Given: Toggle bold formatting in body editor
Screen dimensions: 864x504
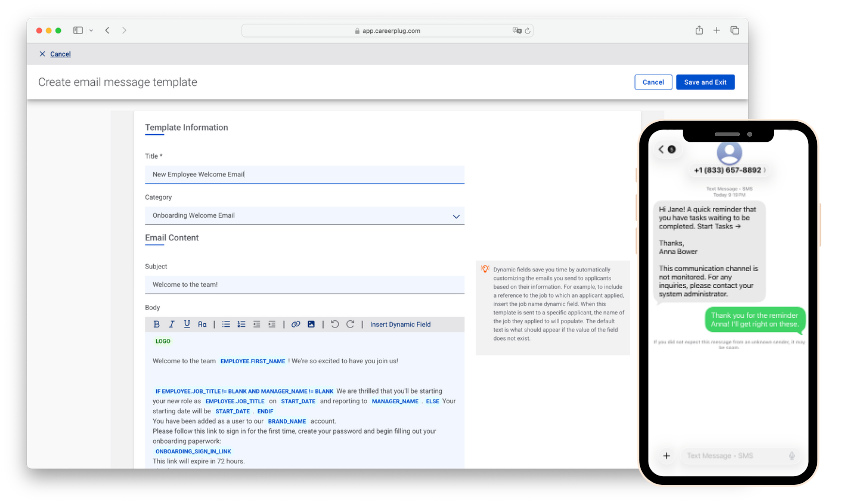Looking at the screenshot, I should pyautogui.click(x=156, y=324).
